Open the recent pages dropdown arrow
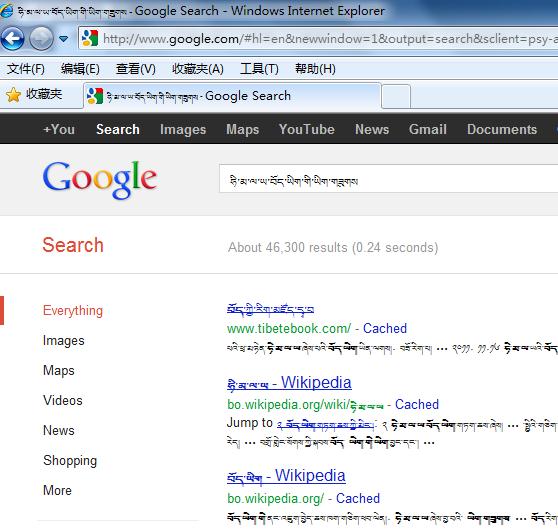The width and height of the screenshot is (558, 532). (63, 38)
